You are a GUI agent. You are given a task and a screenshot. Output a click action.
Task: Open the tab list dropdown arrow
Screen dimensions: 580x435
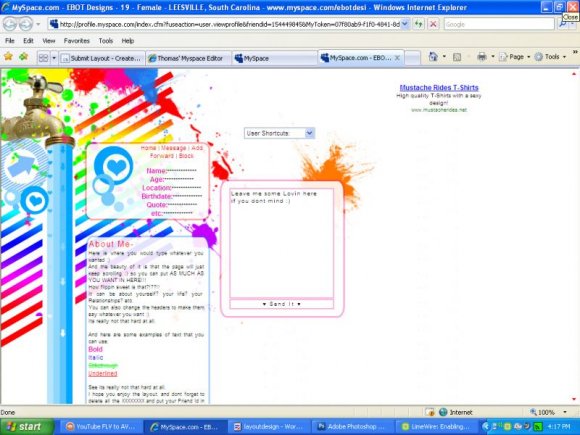(x=54, y=58)
